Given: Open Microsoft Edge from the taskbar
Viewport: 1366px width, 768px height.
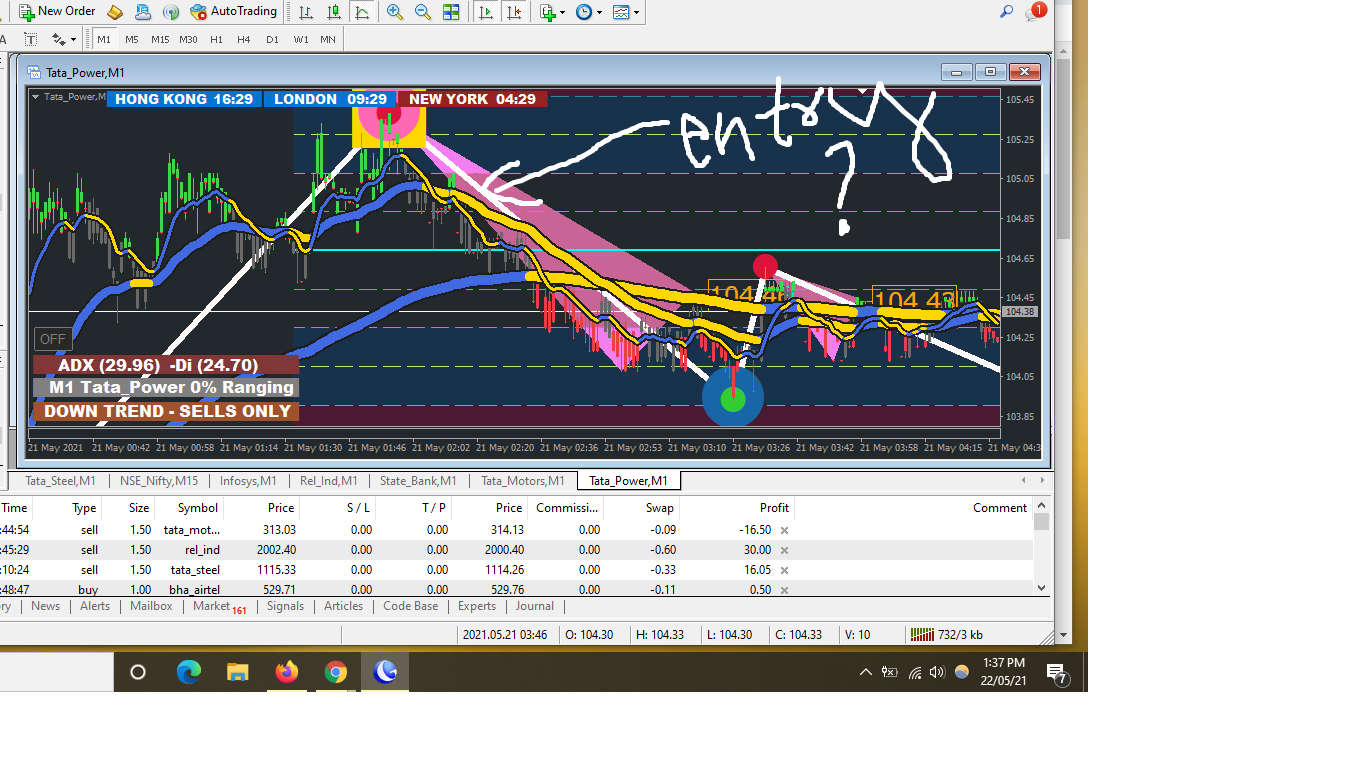Looking at the screenshot, I should click(x=188, y=672).
